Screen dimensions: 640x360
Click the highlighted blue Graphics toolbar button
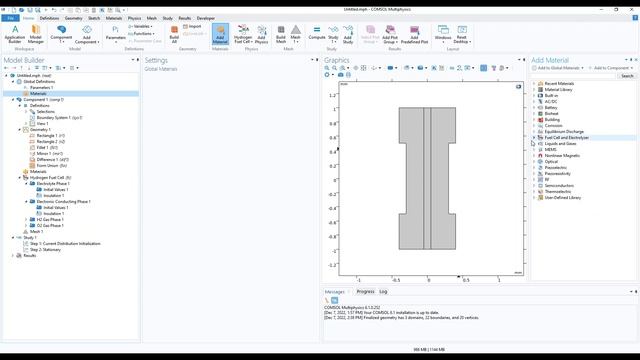[483, 68]
